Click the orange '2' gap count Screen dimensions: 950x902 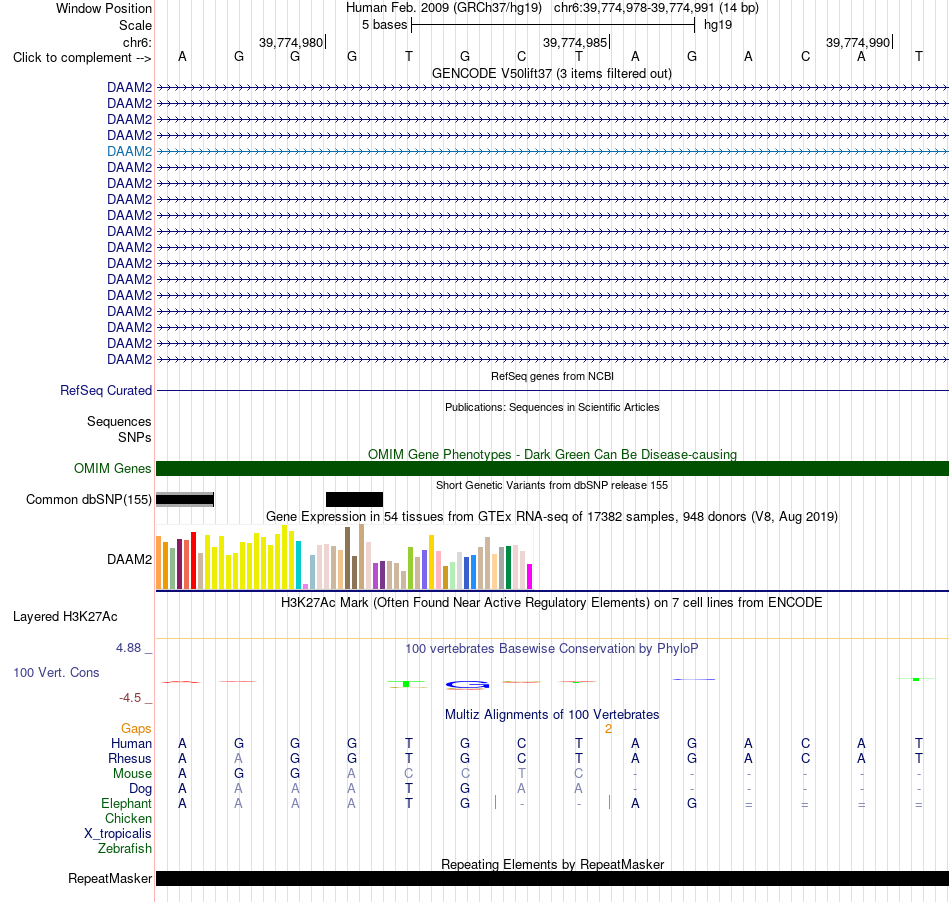608,729
